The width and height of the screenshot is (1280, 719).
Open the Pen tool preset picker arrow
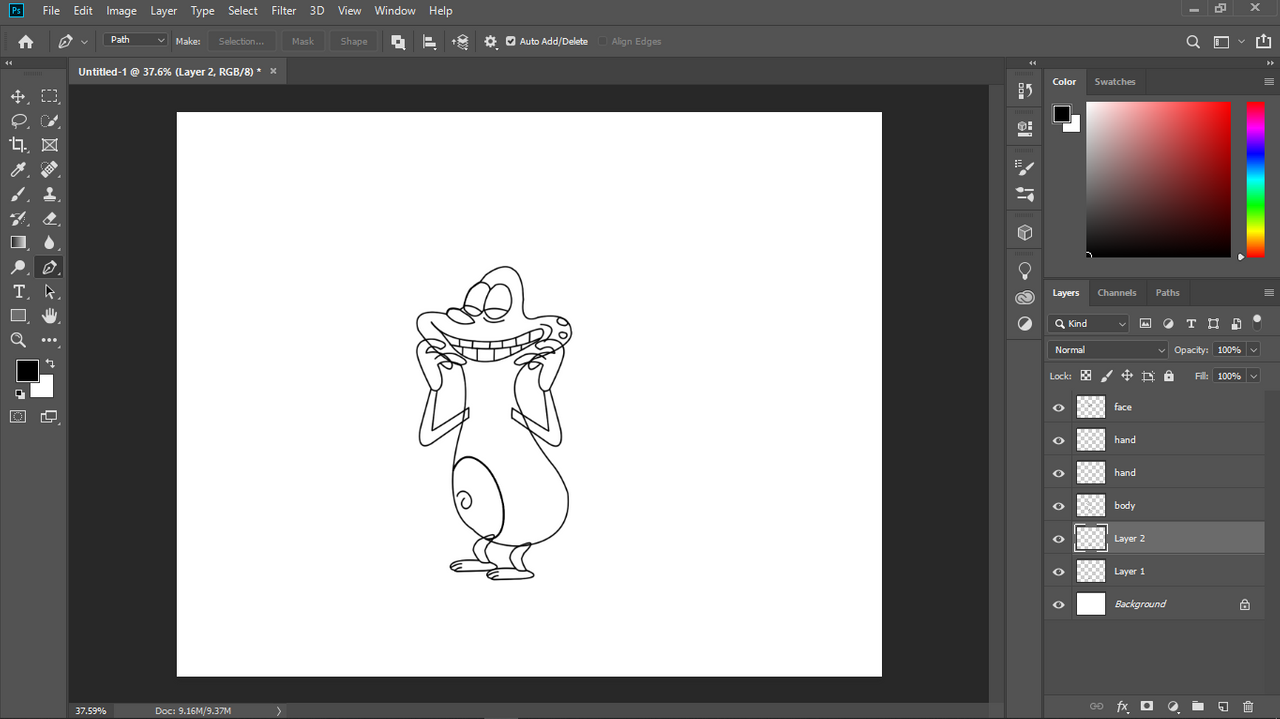point(84,42)
